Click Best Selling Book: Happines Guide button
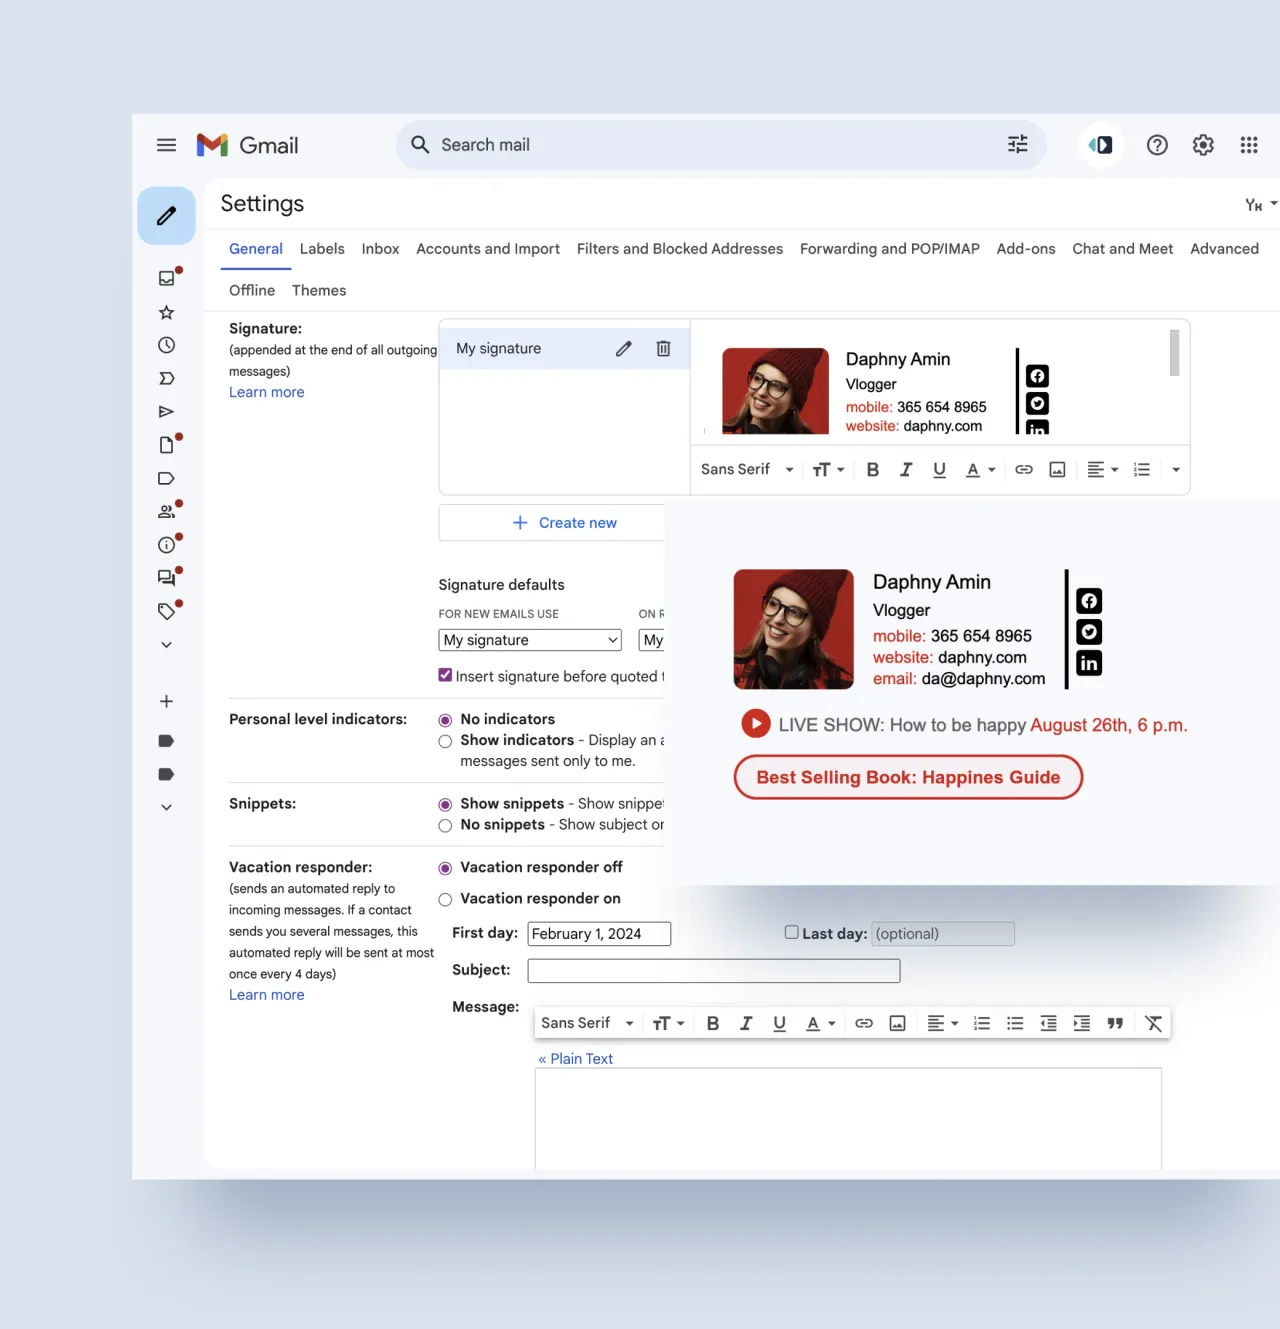Viewport: 1280px width, 1329px height. click(x=908, y=777)
